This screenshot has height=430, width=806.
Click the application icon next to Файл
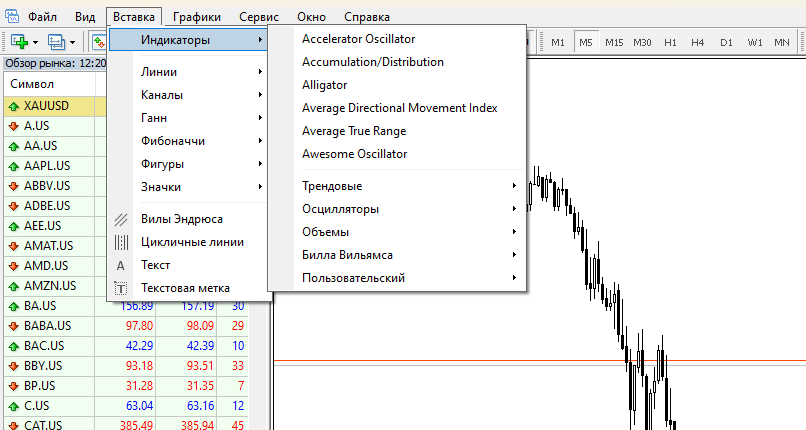tap(12, 16)
